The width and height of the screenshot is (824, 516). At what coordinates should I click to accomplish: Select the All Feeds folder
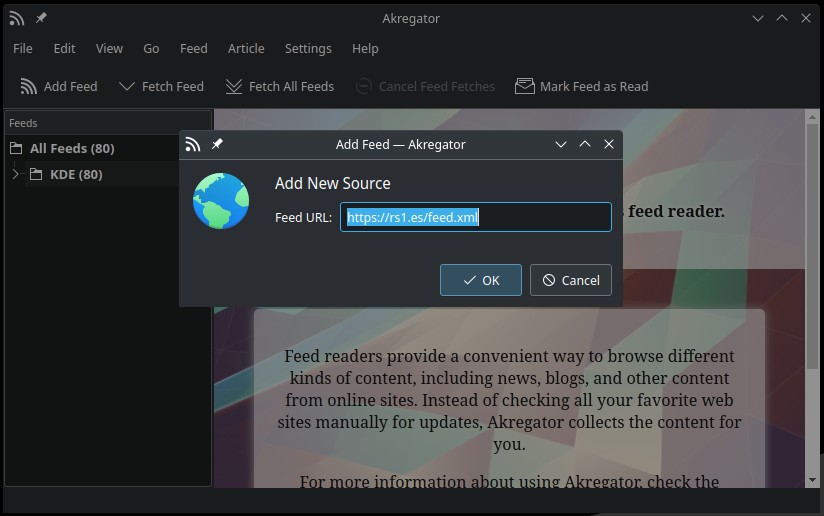(71, 148)
